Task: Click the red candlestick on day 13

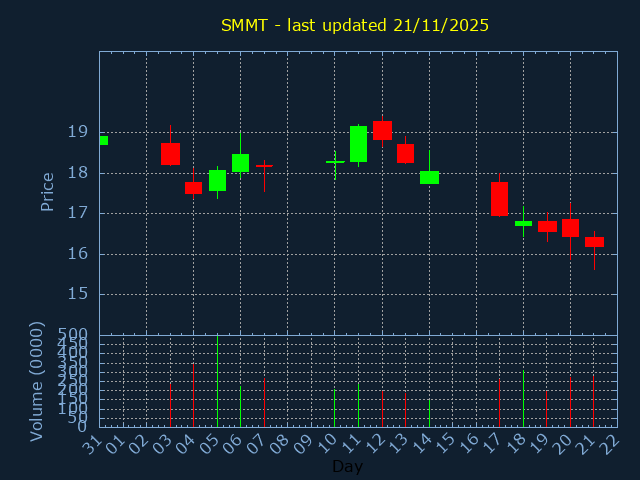Action: coord(405,153)
